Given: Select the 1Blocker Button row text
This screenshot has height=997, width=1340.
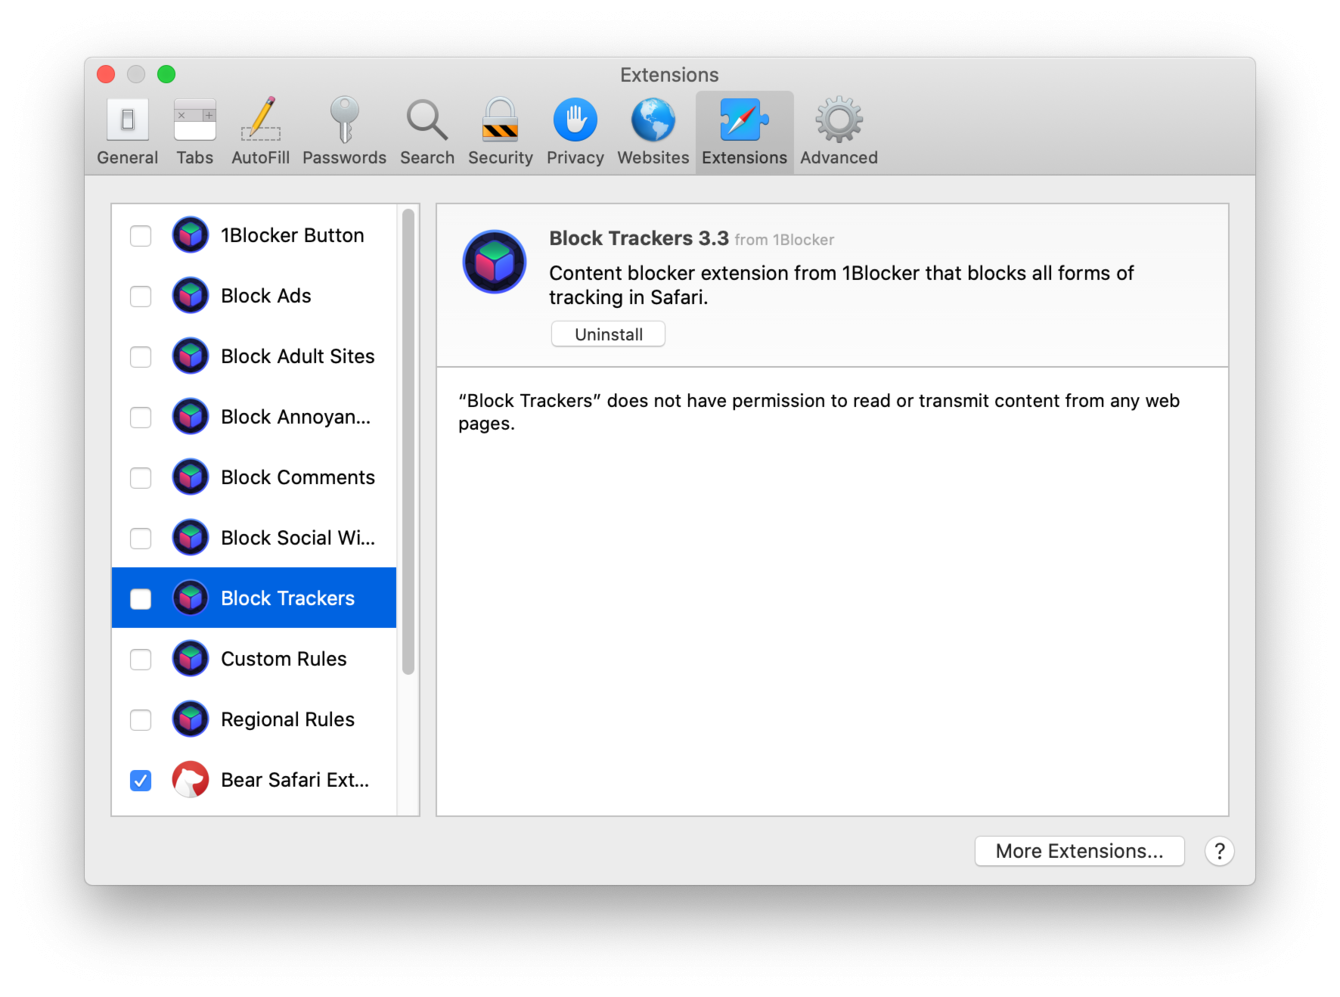Looking at the screenshot, I should pyautogui.click(x=292, y=235).
